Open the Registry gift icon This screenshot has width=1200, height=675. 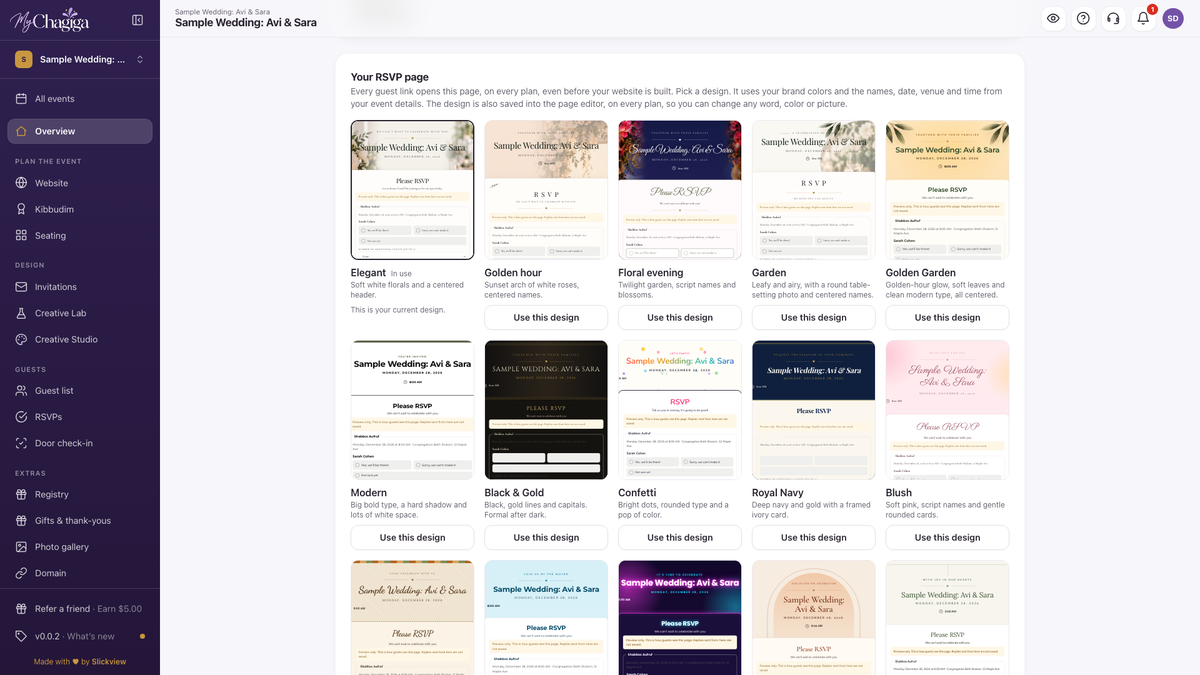(22, 494)
